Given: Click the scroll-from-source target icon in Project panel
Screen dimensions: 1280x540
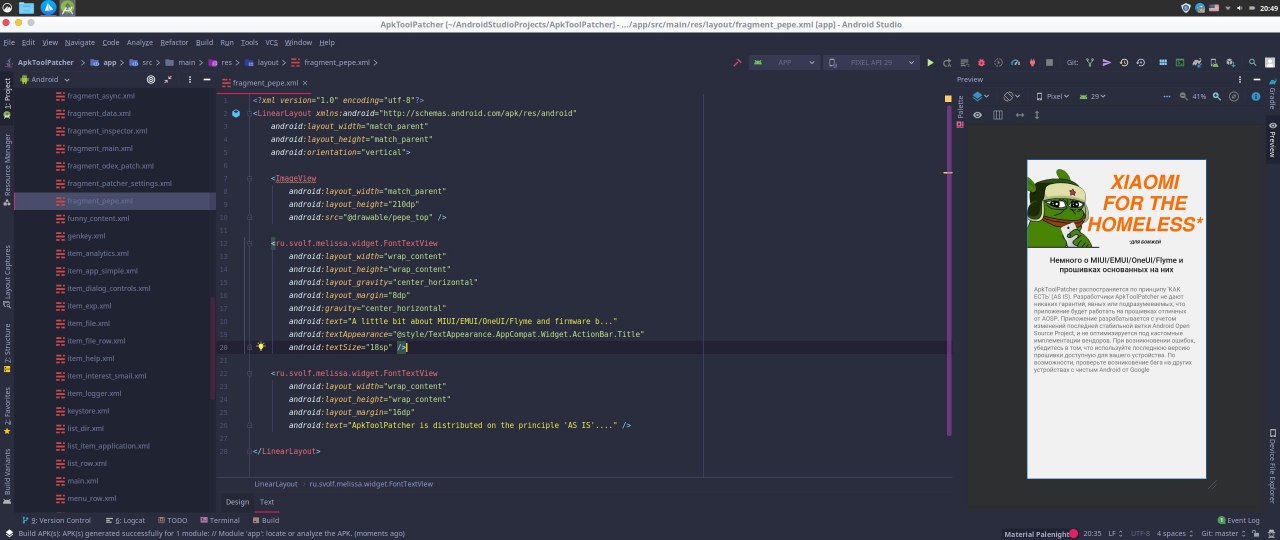Looking at the screenshot, I should [151, 79].
